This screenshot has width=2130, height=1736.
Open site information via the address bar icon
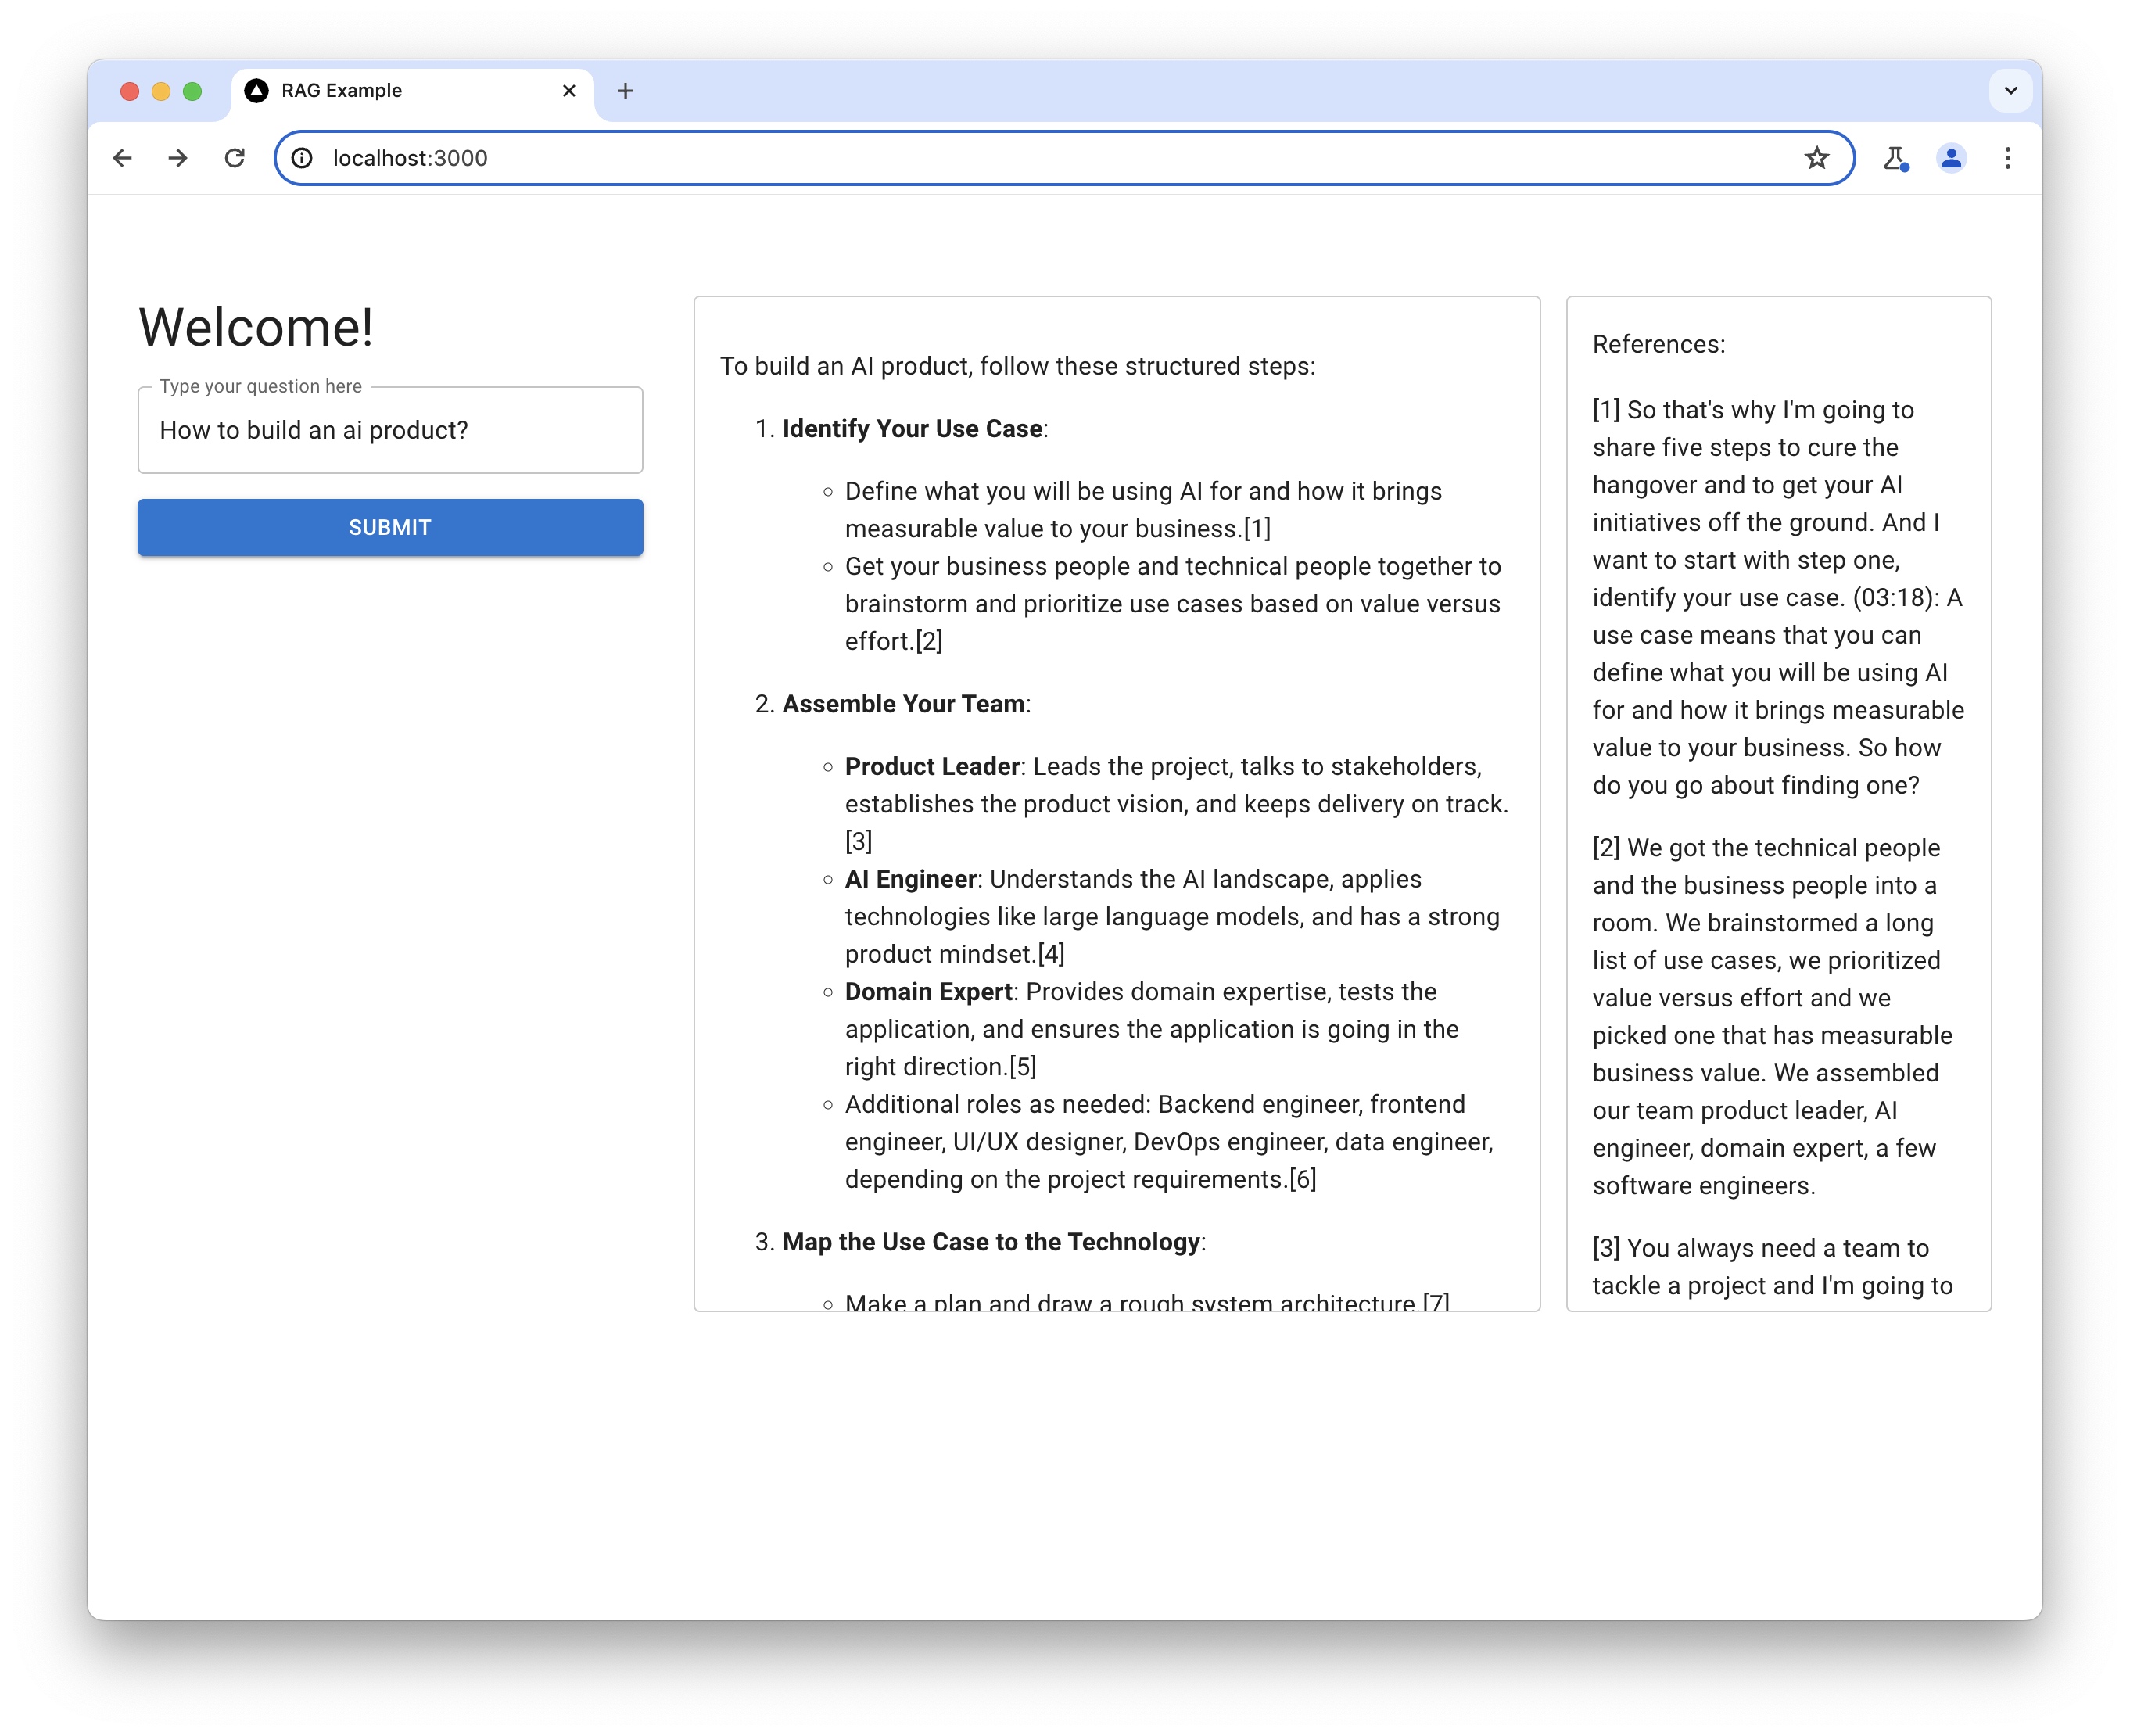tap(303, 158)
